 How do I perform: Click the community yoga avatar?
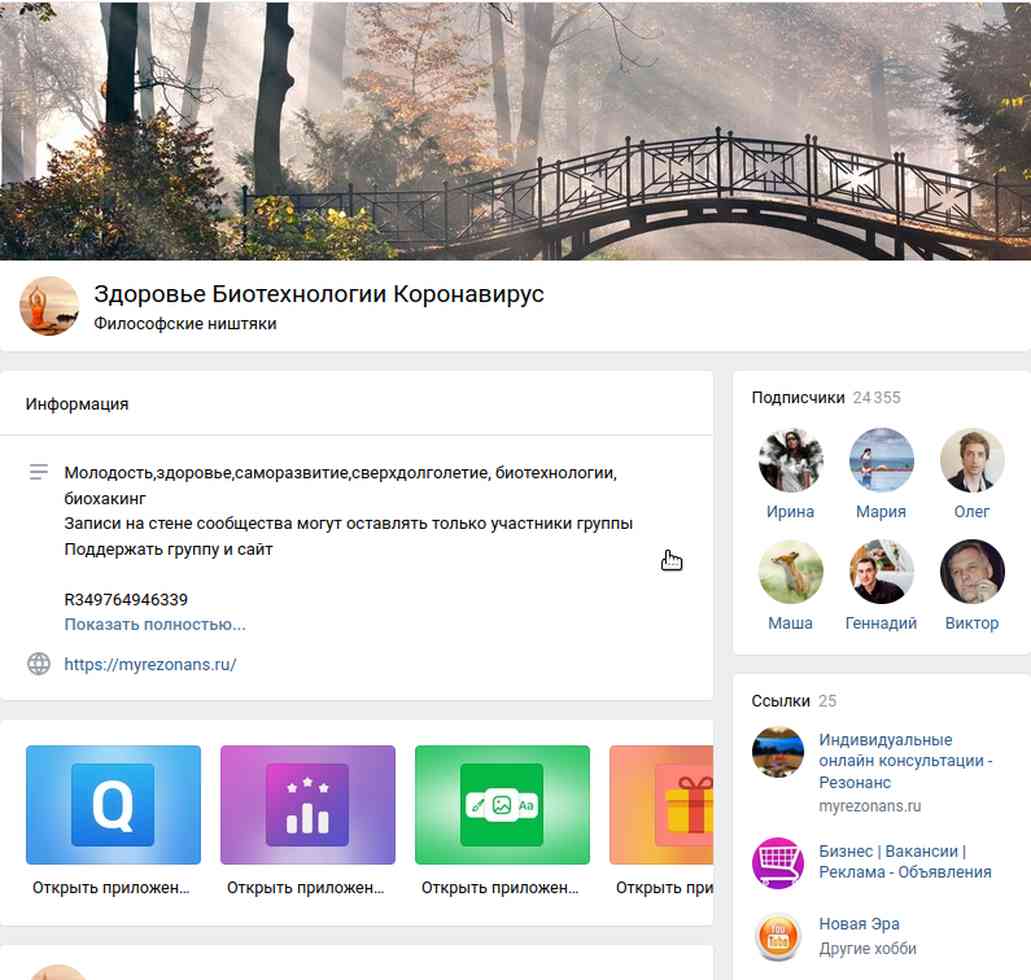click(49, 306)
